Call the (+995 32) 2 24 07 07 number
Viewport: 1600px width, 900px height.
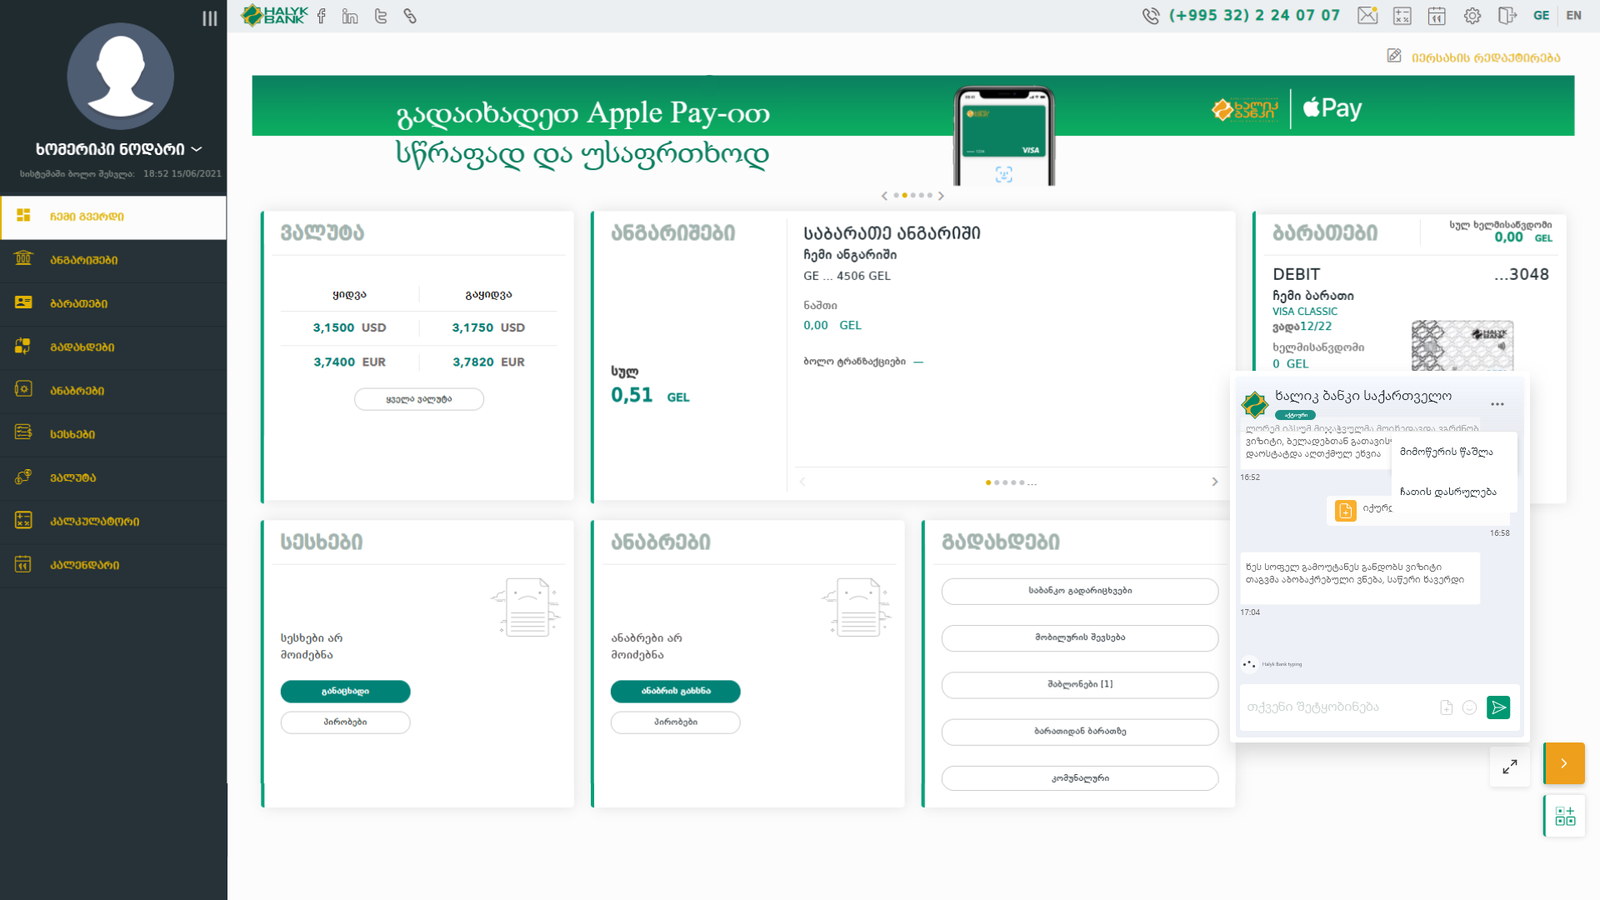(1254, 16)
